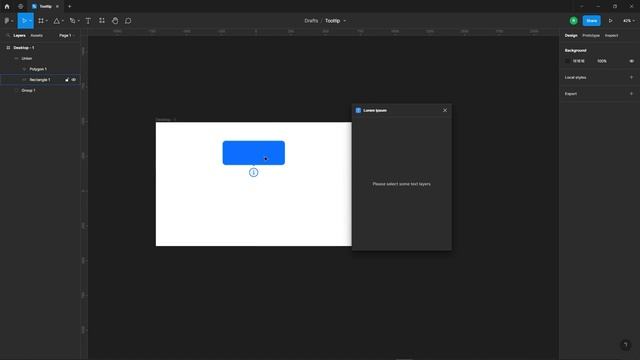This screenshot has width=640, height=360.
Task: Click the background opacity 100% field
Action: [x=602, y=61]
